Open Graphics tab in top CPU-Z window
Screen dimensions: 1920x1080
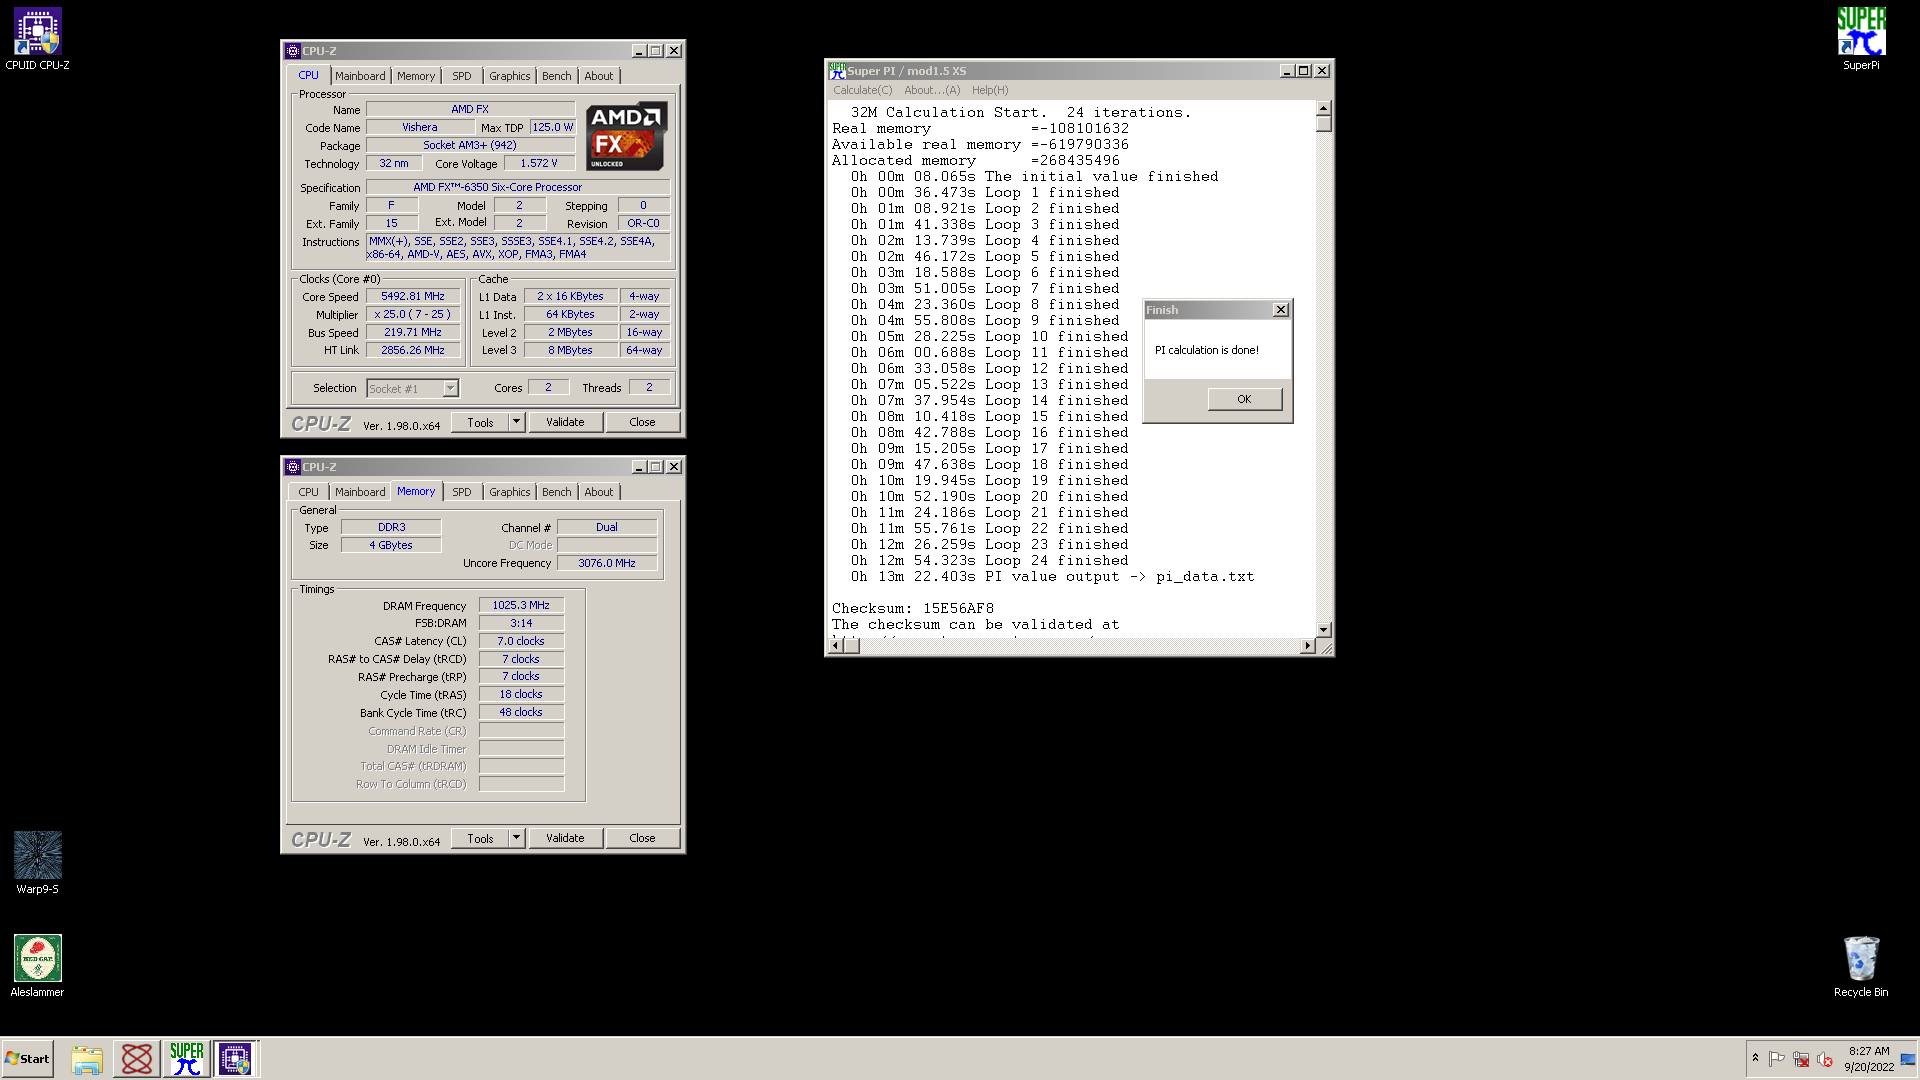coord(510,76)
